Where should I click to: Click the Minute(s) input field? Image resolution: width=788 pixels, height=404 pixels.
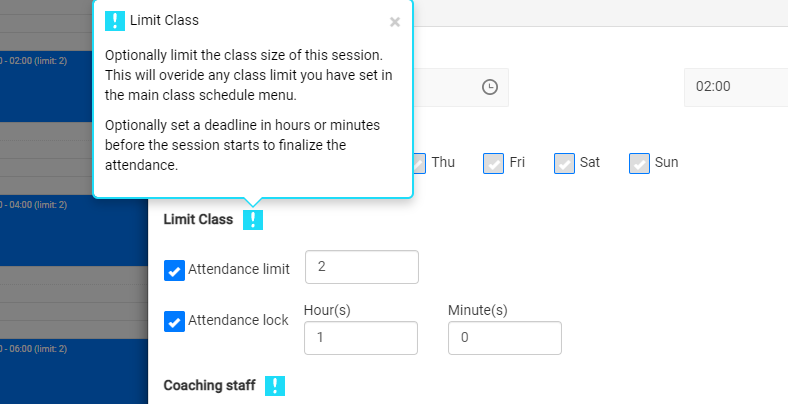point(505,338)
